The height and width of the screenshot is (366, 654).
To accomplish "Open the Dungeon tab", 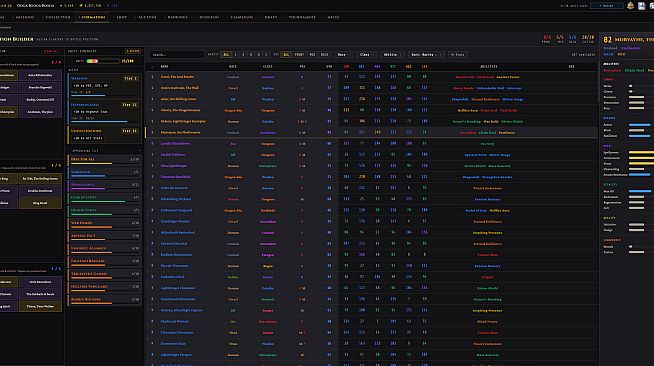I will 209,17.
